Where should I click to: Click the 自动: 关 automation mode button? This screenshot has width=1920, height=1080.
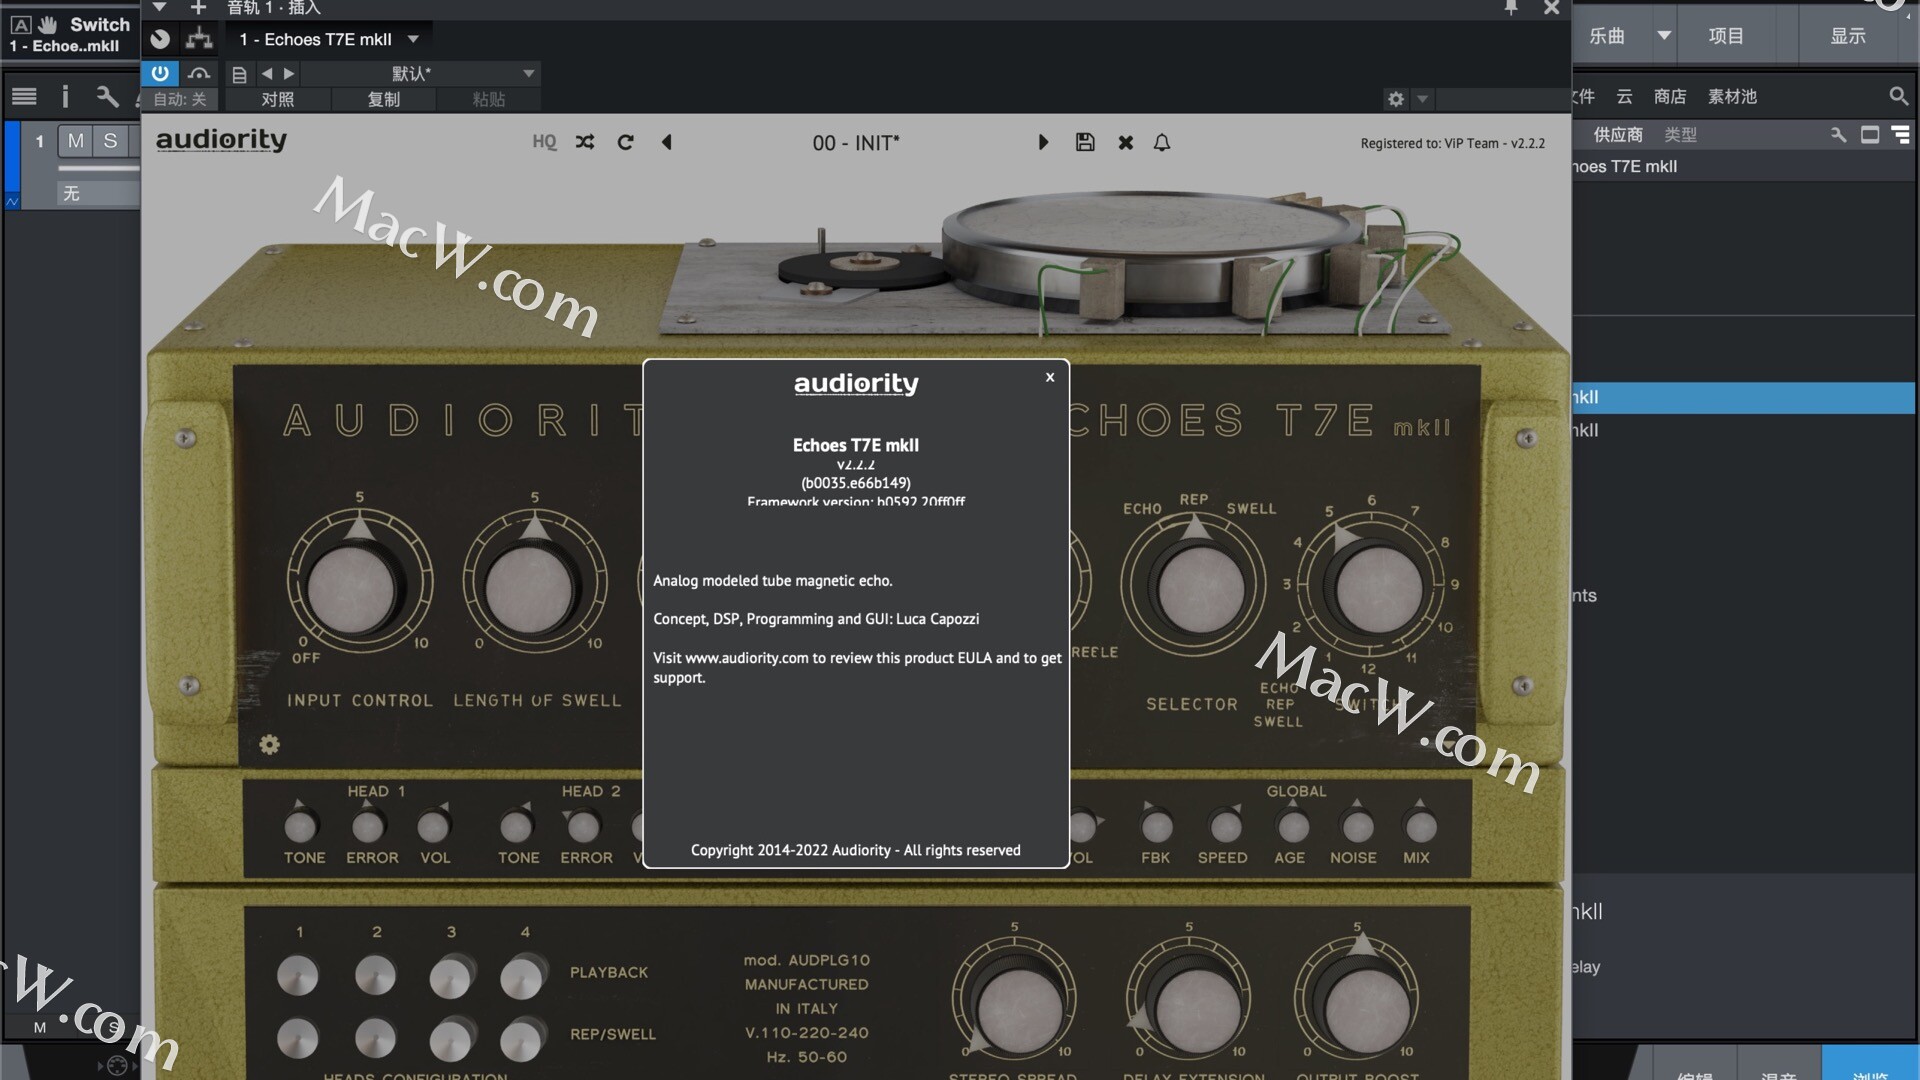tap(180, 99)
